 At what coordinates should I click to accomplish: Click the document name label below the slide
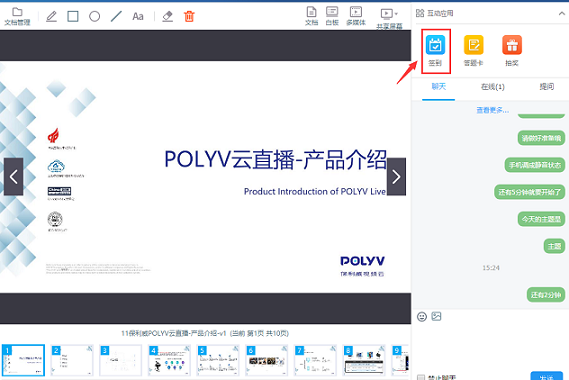[x=205, y=333]
